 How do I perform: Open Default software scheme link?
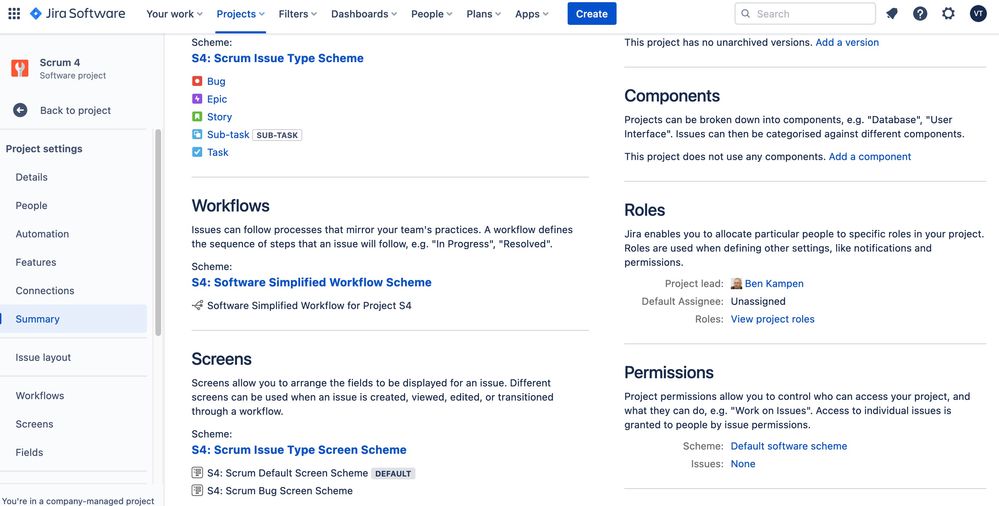[x=789, y=446]
